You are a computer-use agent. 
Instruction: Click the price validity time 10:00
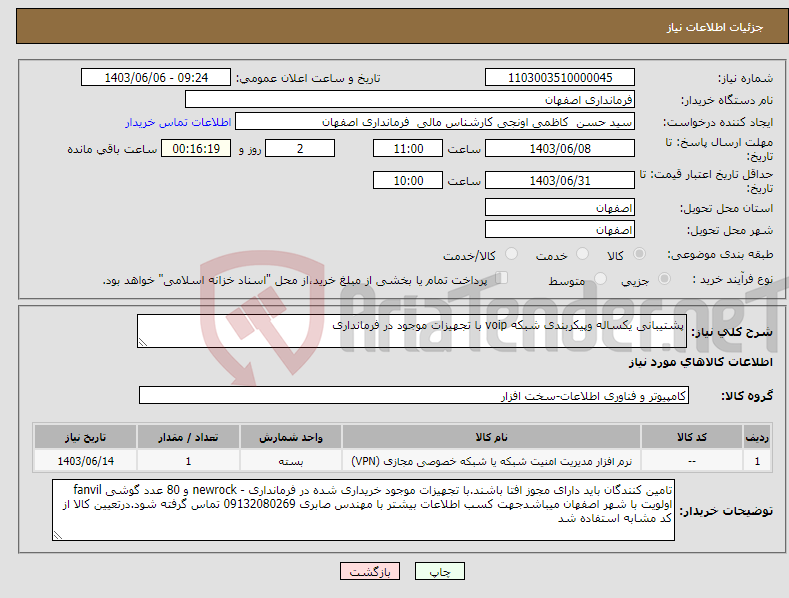[408, 180]
